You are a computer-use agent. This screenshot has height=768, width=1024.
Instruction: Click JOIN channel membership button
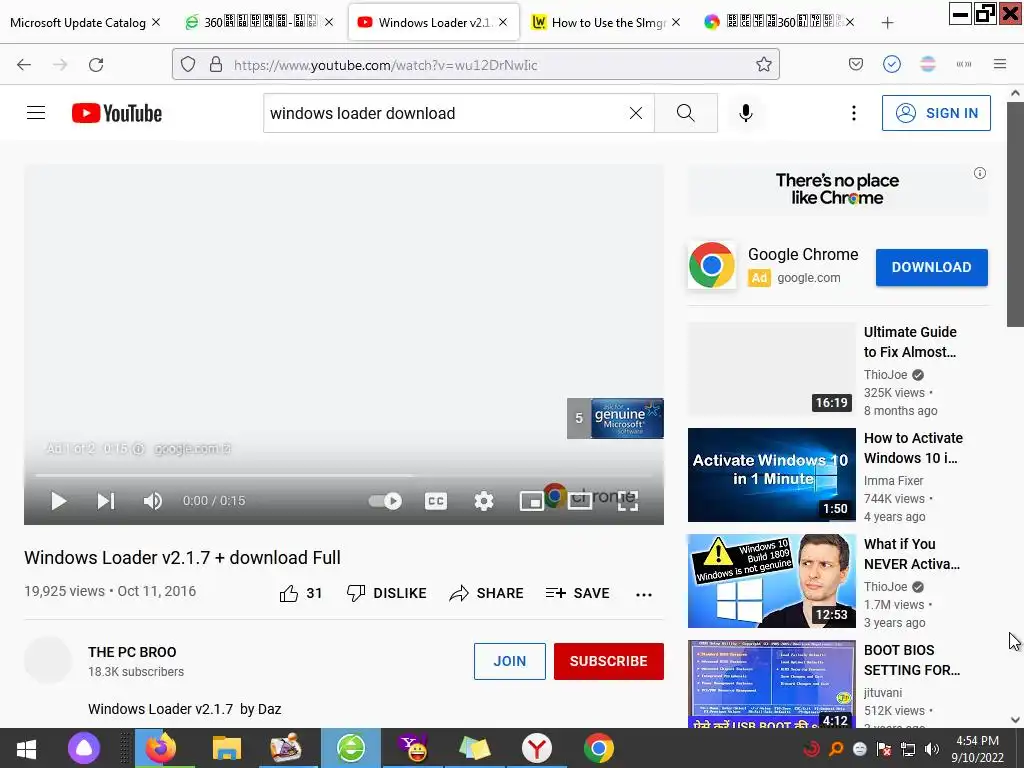509,661
